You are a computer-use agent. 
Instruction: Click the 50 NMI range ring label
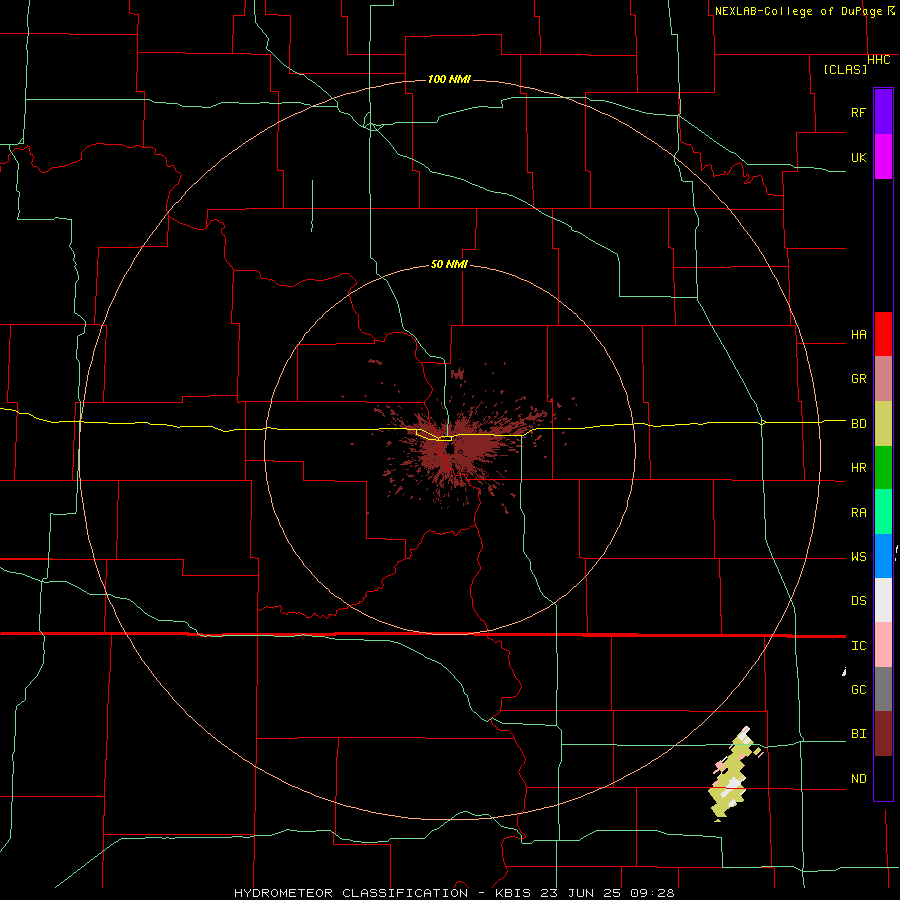449,264
